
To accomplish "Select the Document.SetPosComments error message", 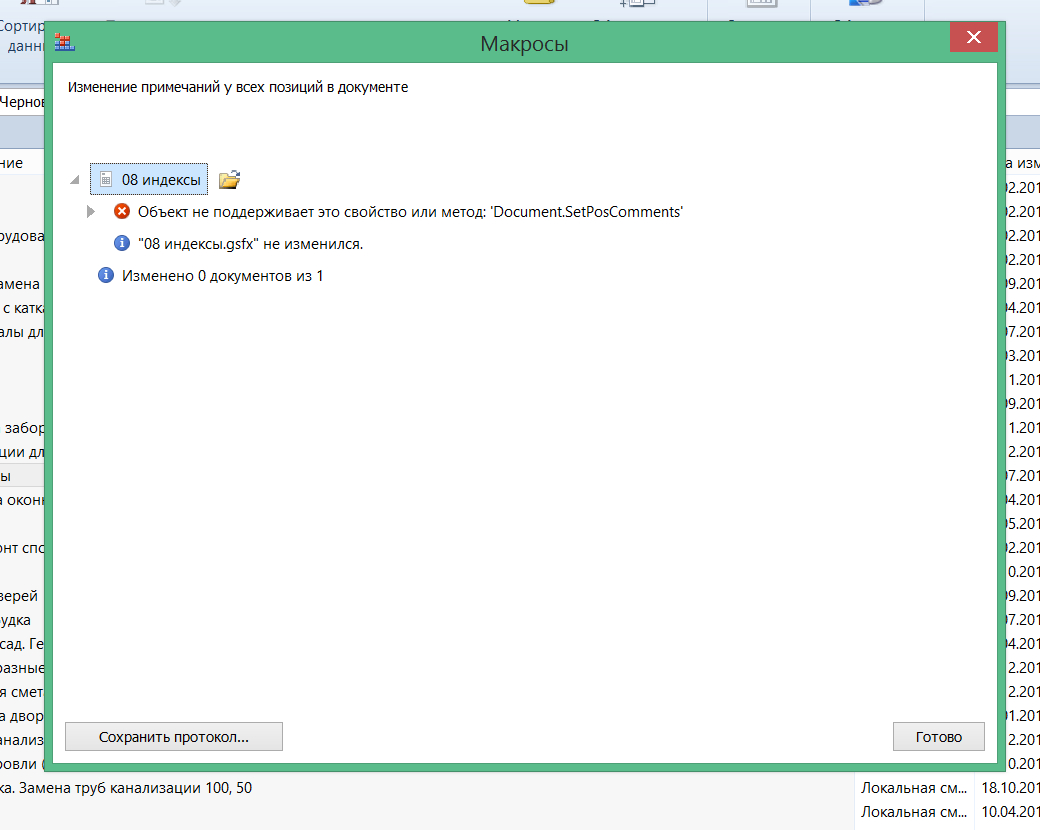I will click(x=411, y=212).
